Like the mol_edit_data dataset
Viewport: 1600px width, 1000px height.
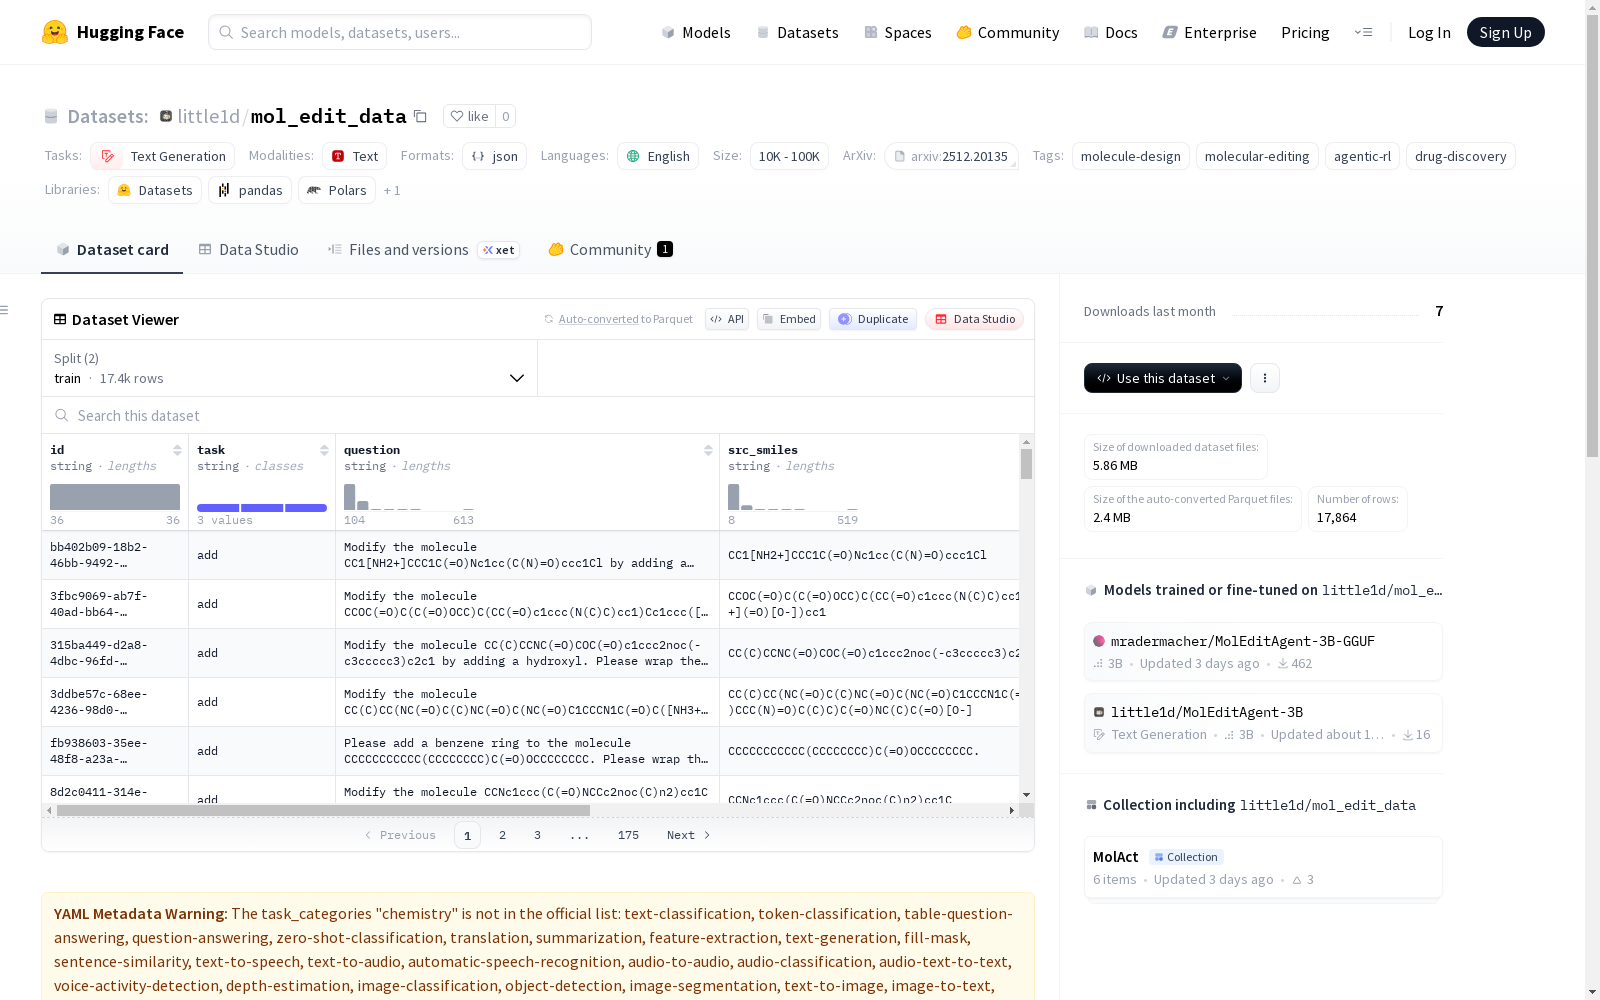click(469, 116)
